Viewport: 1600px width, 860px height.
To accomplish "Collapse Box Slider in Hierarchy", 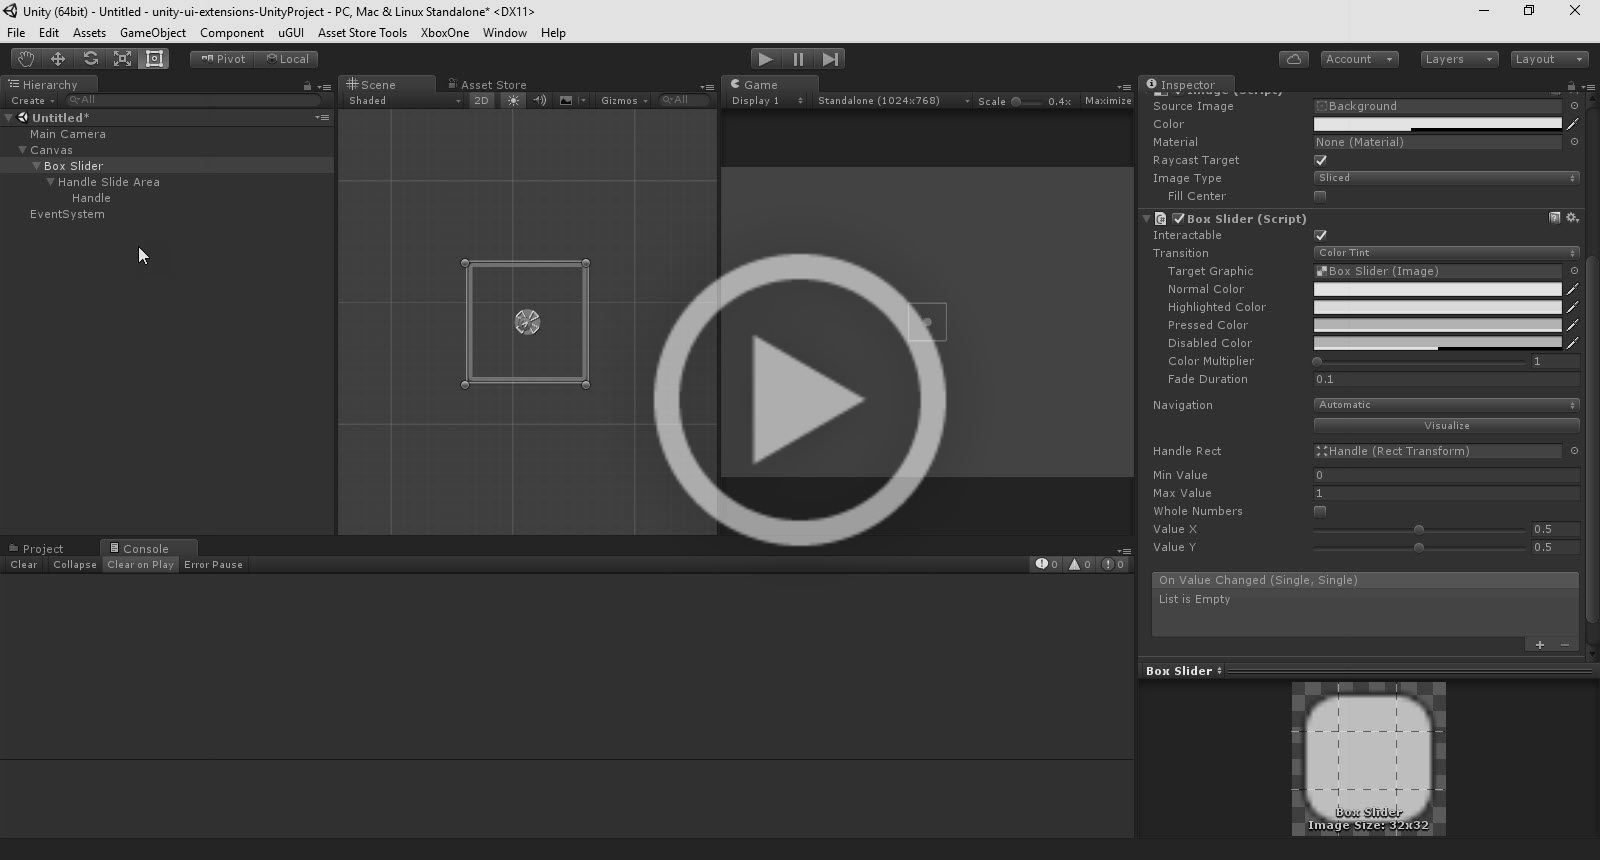I will [36, 166].
